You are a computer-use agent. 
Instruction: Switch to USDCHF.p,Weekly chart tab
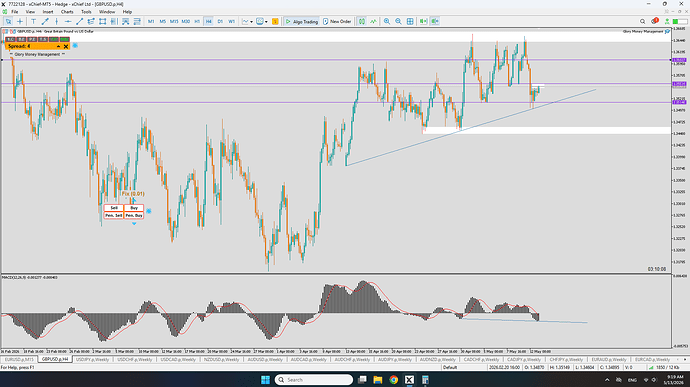tap(135, 359)
